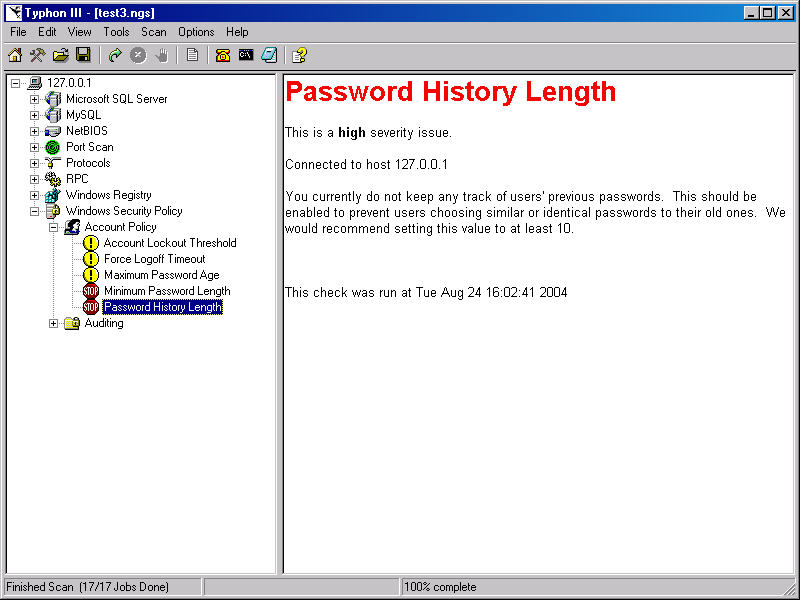800x600 pixels.
Task: Click the Auditing folder icon
Action: (x=72, y=323)
